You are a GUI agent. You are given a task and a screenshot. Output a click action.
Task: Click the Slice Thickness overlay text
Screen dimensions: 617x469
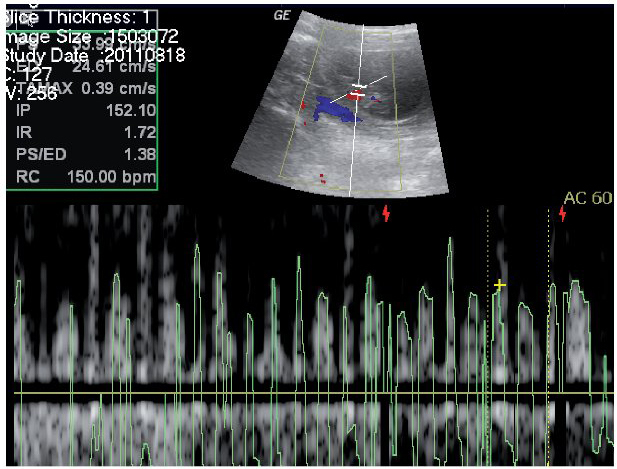[x=70, y=17]
